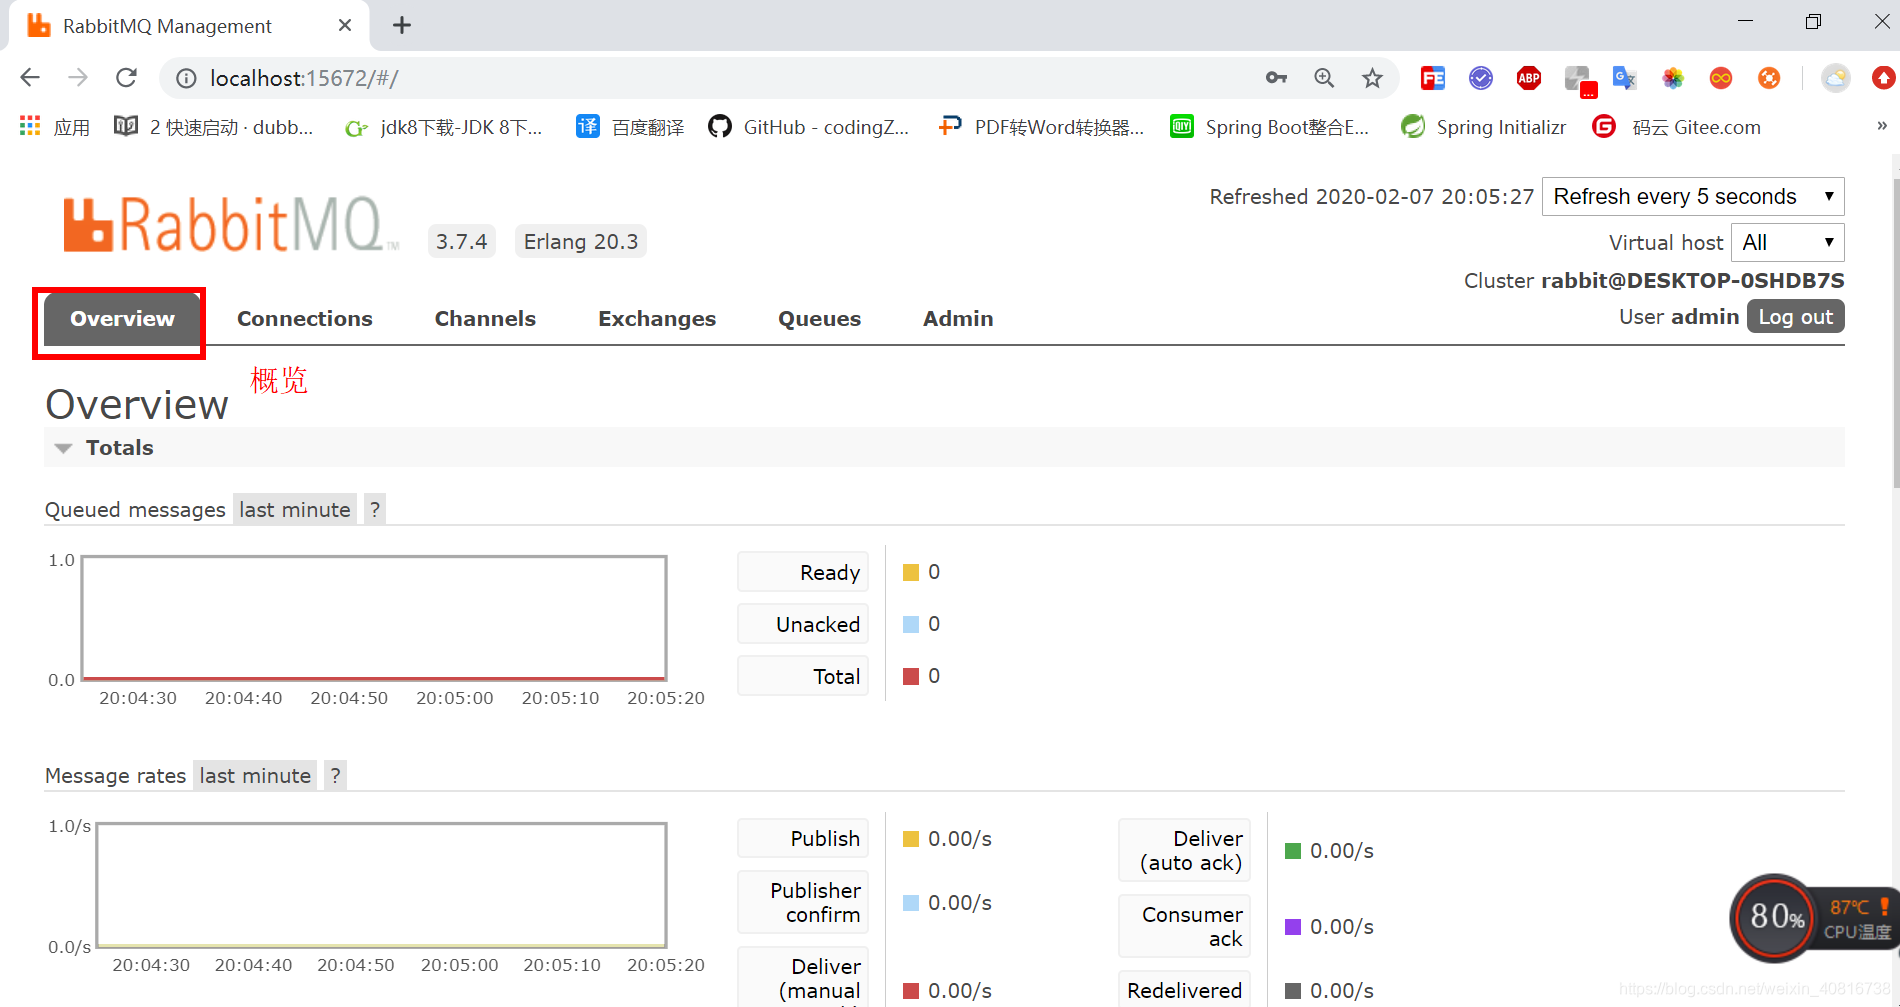Switch to the Exchanges tab

[657, 319]
